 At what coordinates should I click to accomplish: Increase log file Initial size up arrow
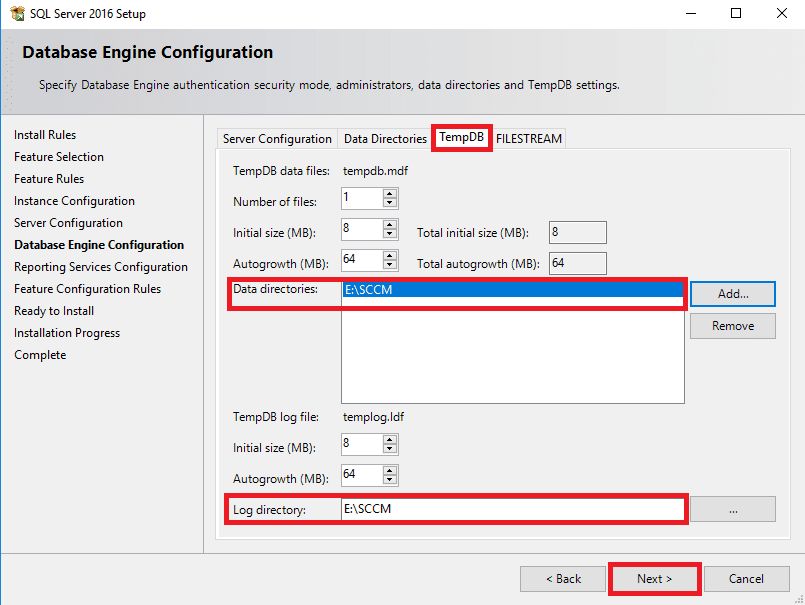point(390,440)
